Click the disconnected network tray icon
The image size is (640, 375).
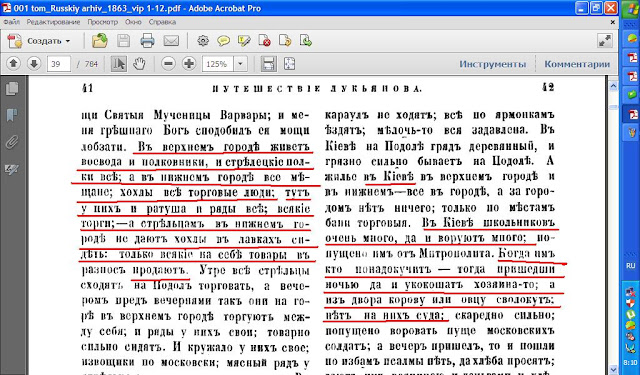(x=631, y=292)
